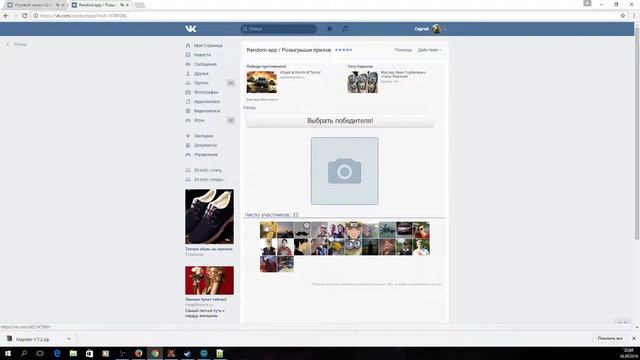The height and width of the screenshot is (360, 640).
Task: Open new tab button
Action: click(140, 5)
